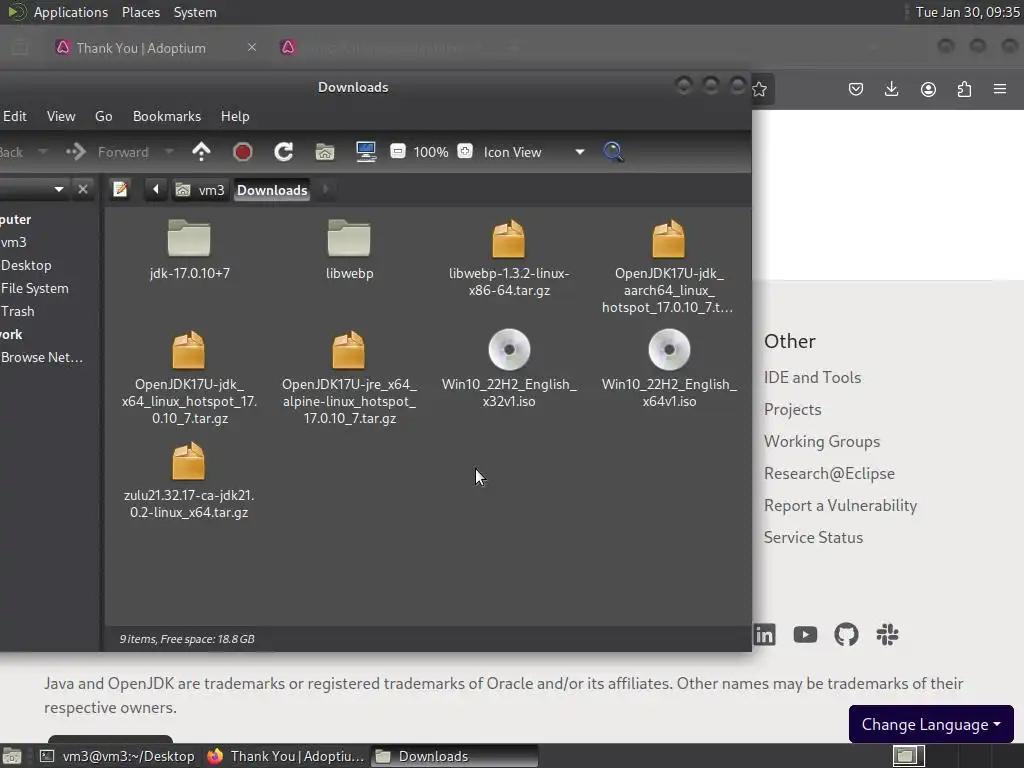1024x768 pixels.
Task: Open the Applications menu in top panel
Action: pos(71,12)
